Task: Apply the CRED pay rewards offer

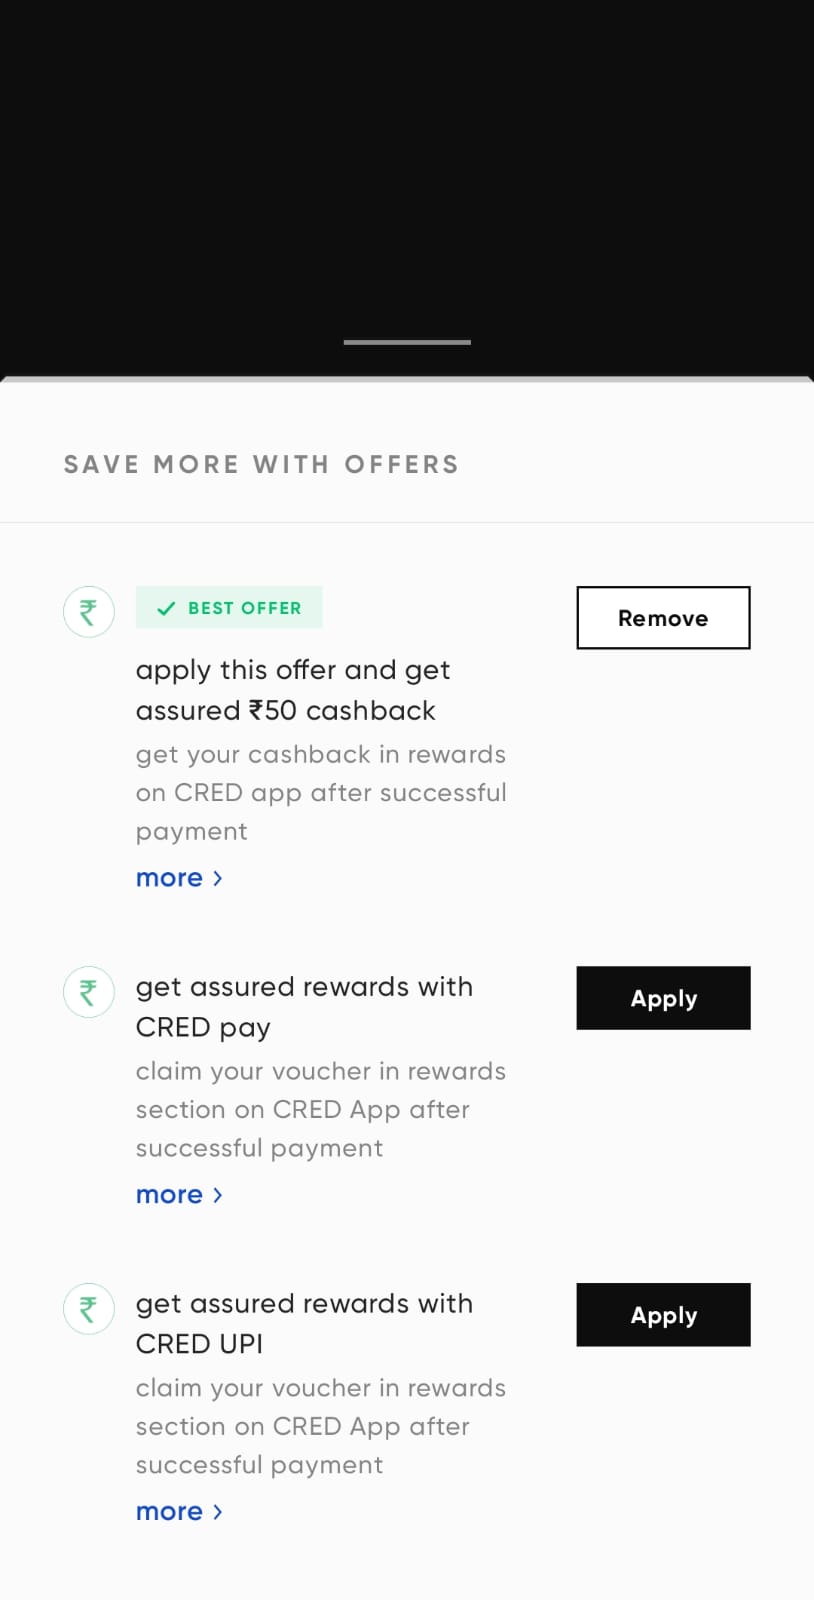Action: 663,998
